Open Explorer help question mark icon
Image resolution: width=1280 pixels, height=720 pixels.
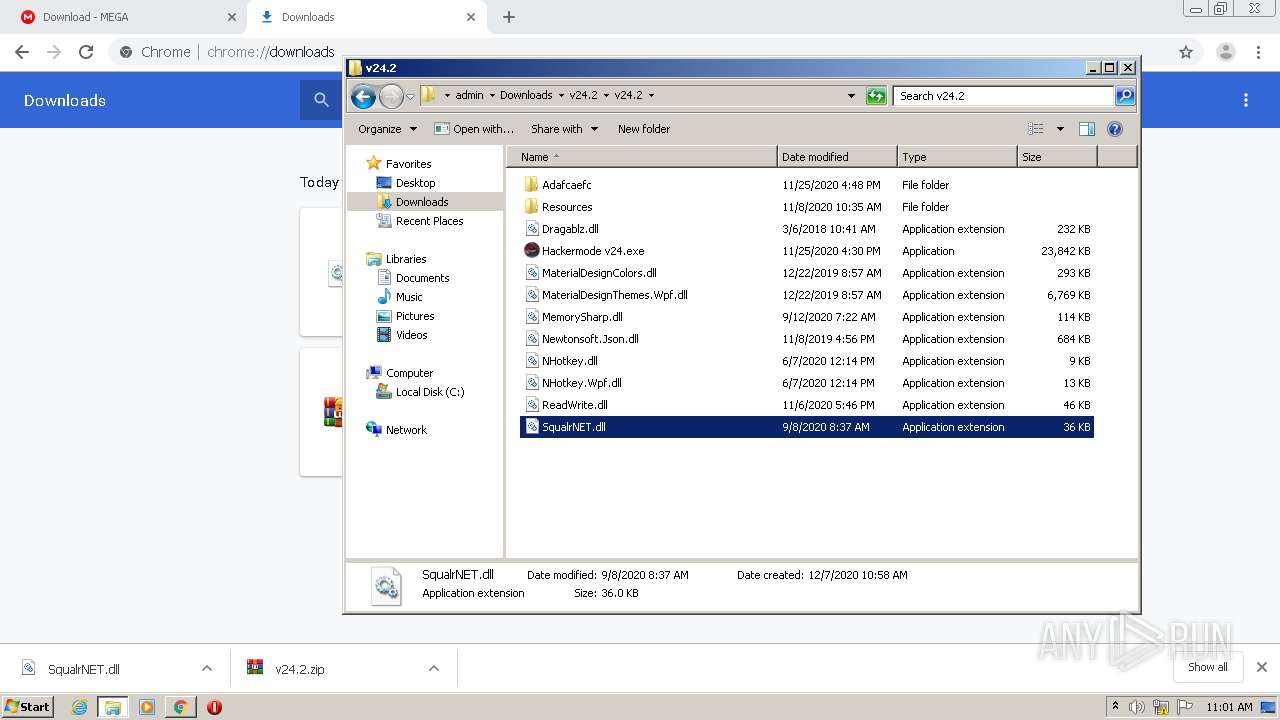click(1115, 129)
